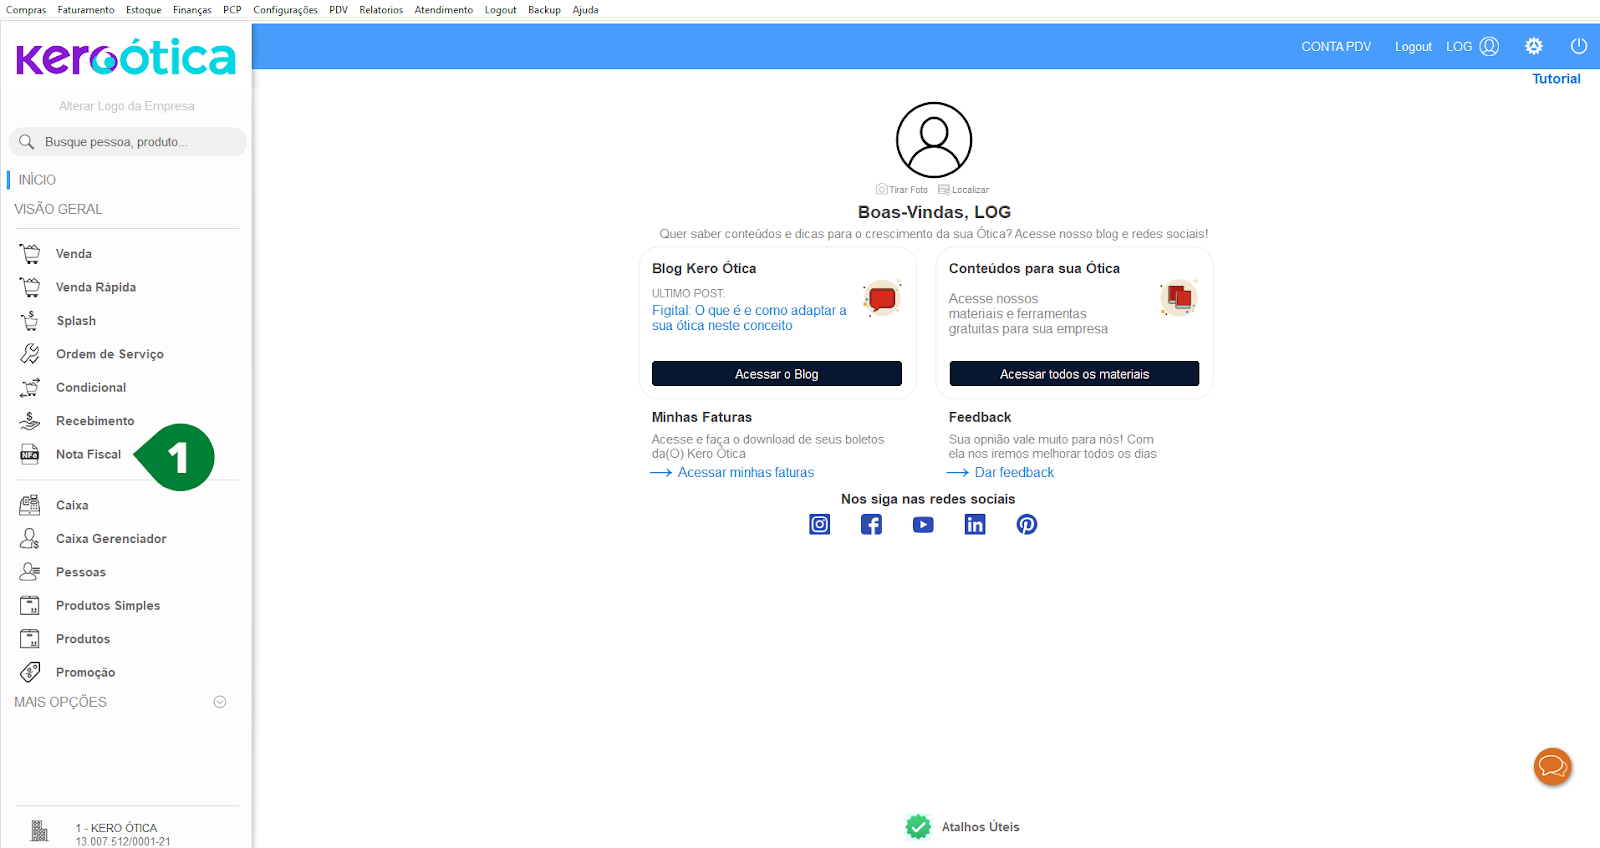Click the Produtos Simples box icon
1600x848 pixels.
[30, 605]
